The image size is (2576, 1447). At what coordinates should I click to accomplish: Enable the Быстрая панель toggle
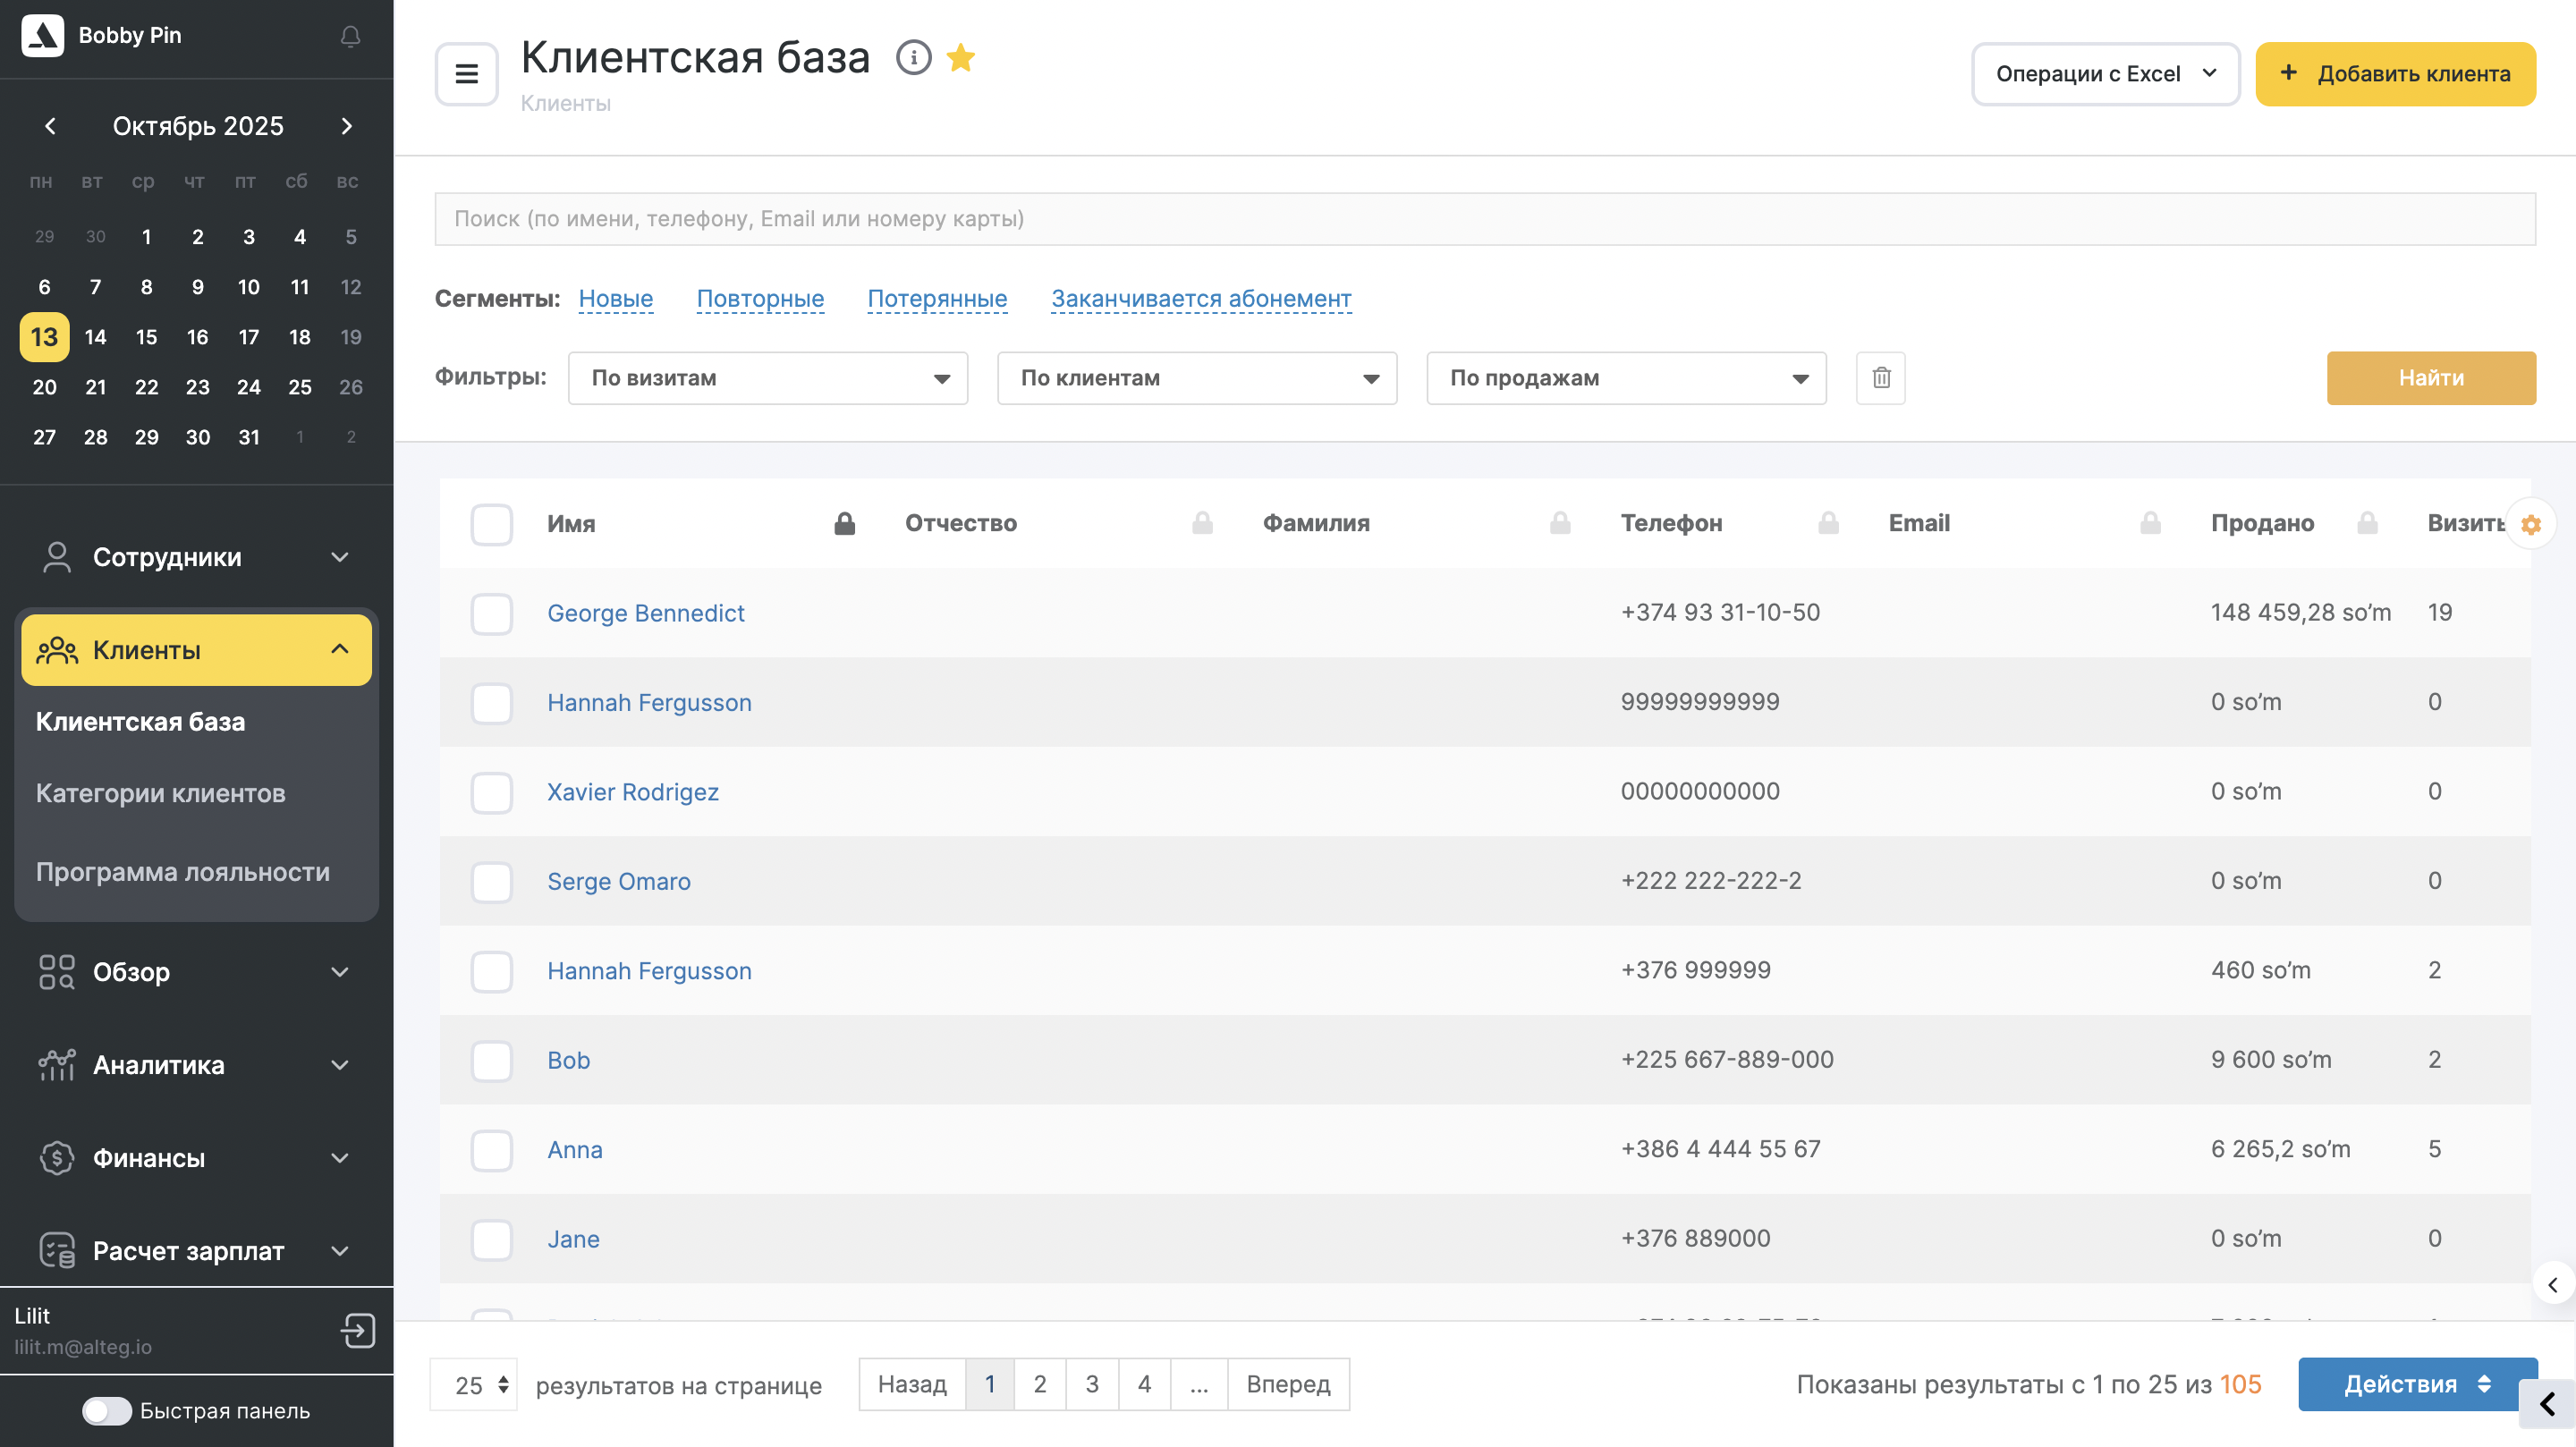[x=107, y=1410]
